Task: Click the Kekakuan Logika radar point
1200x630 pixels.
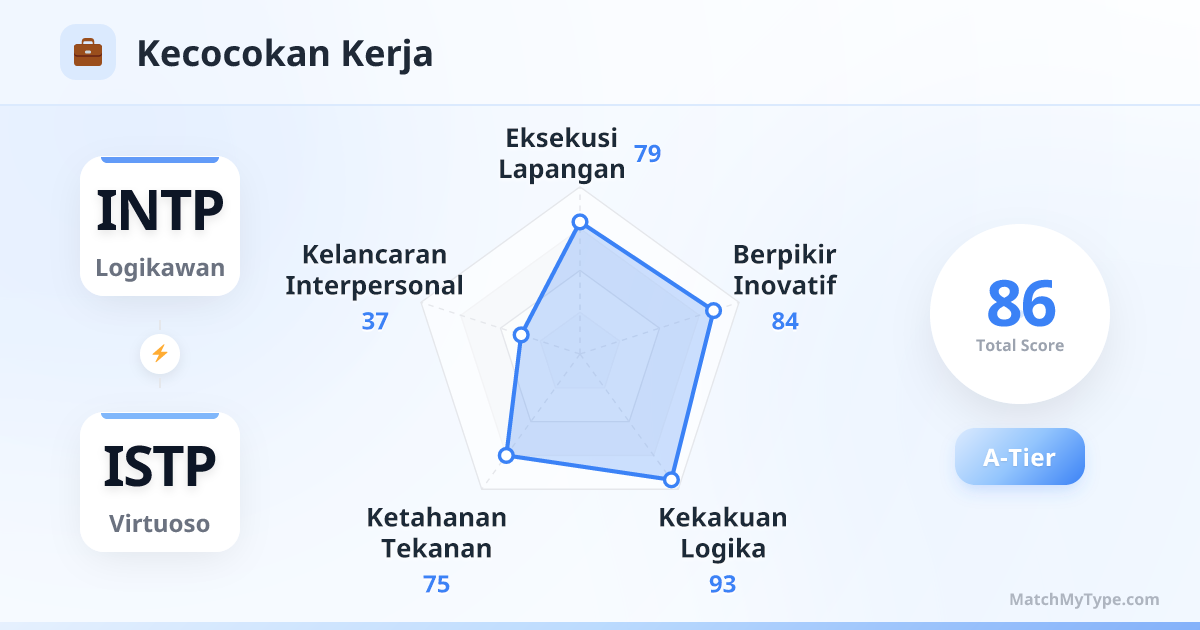Action: (x=671, y=480)
